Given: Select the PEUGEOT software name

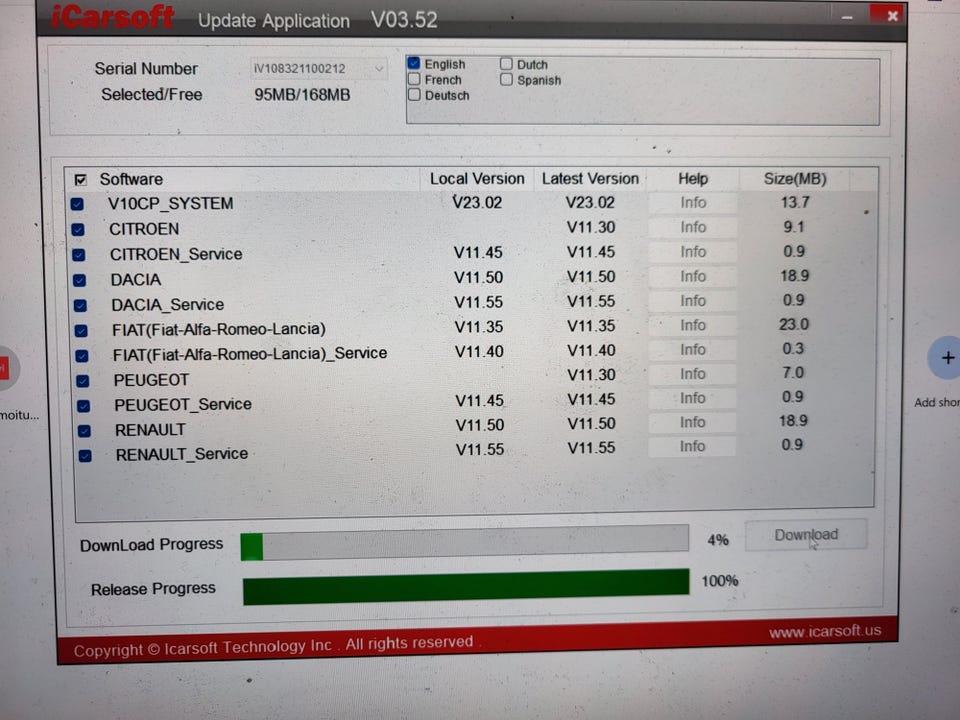Looking at the screenshot, I should pyautogui.click(x=151, y=380).
